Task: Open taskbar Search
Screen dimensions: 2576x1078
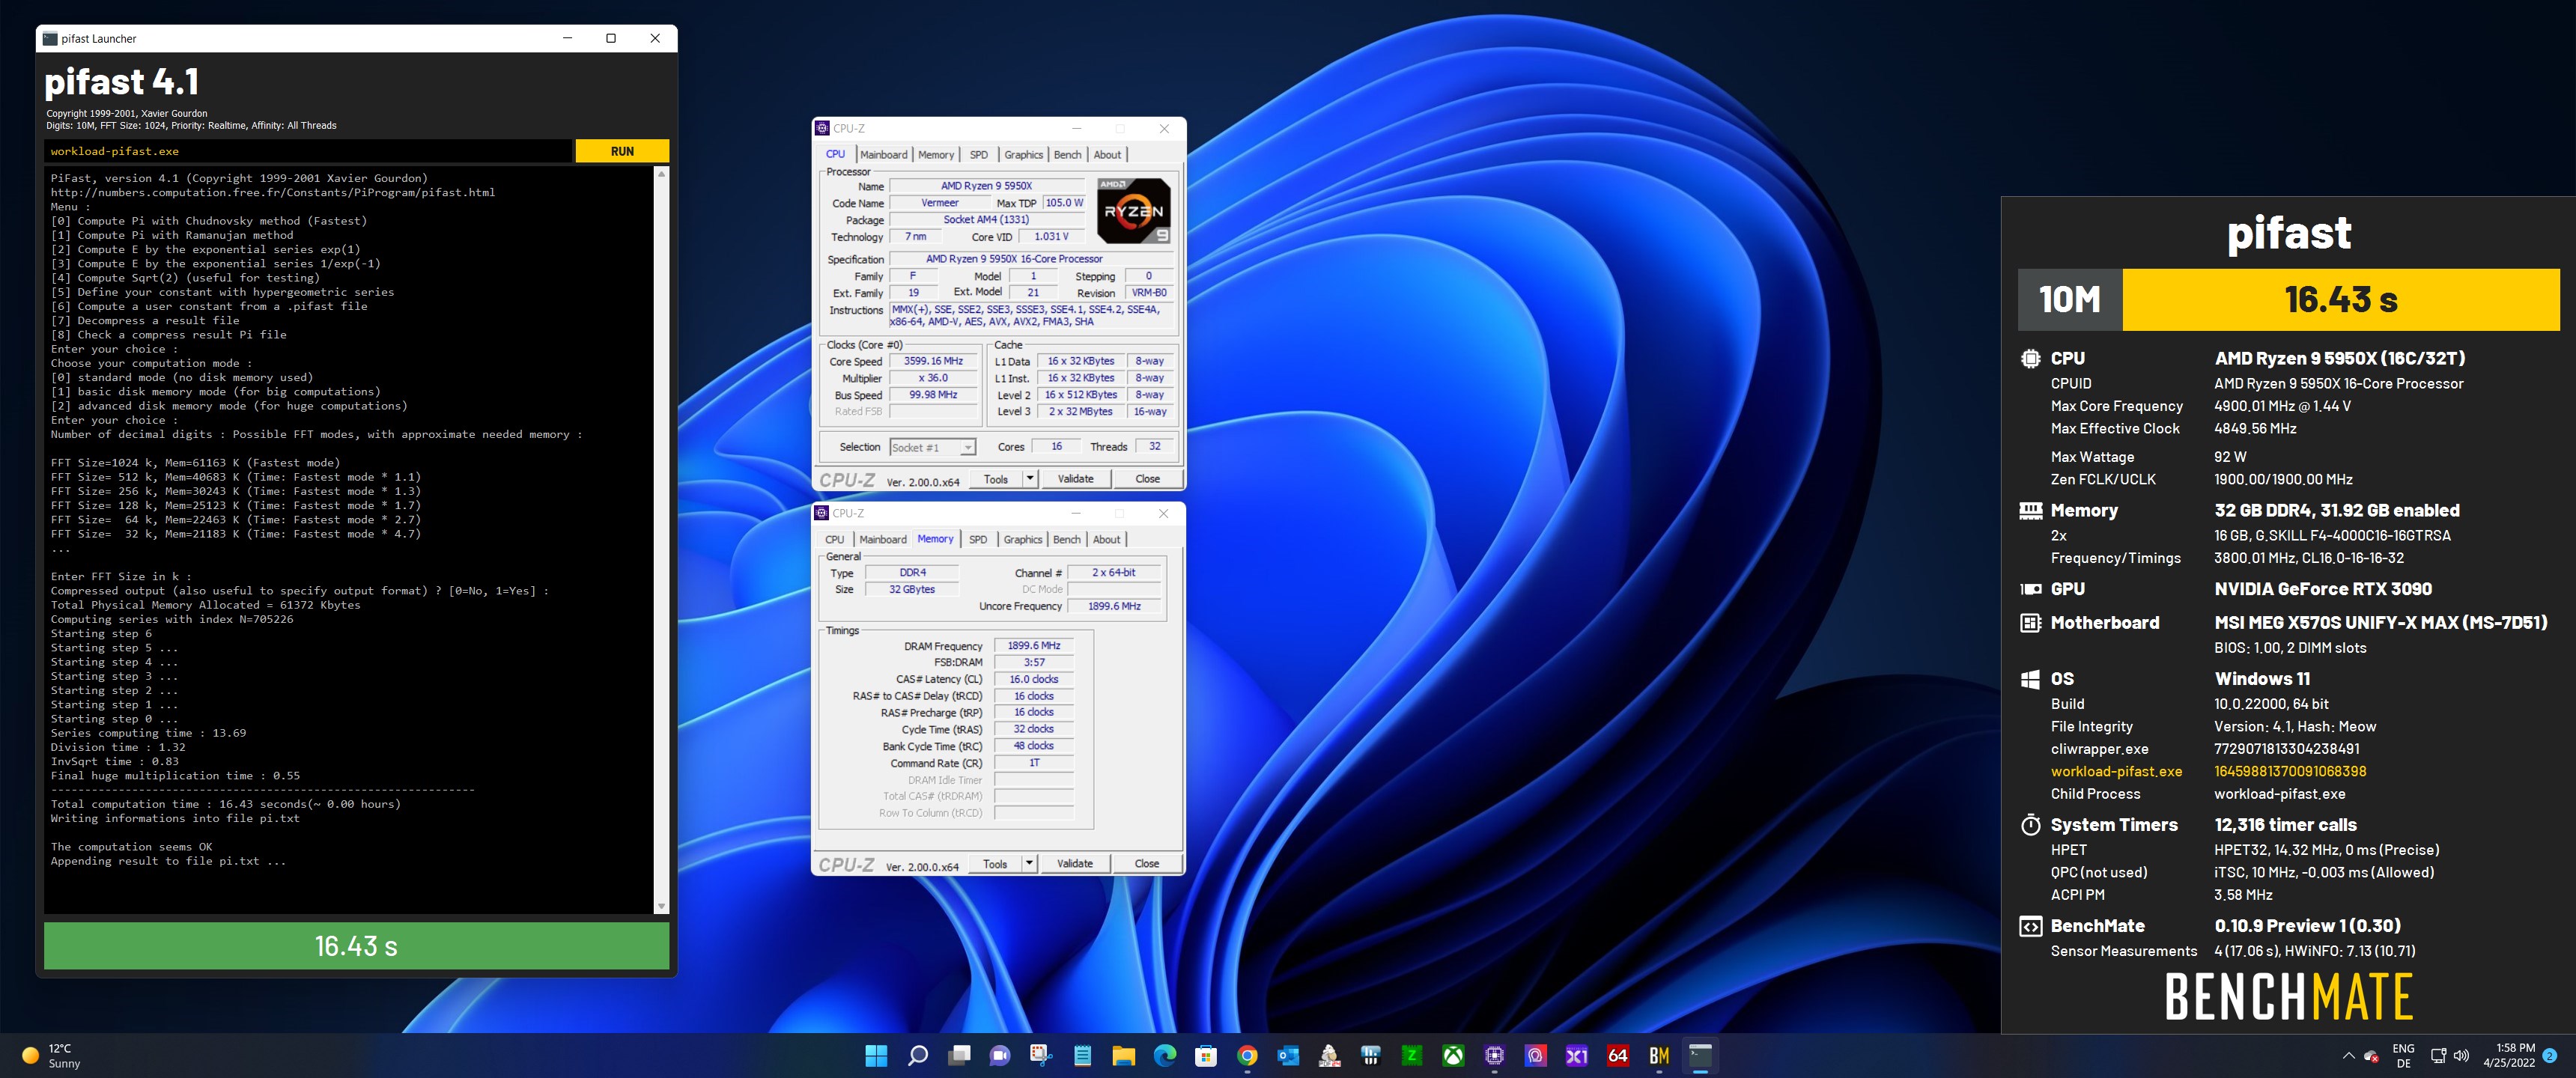Action: point(917,1055)
